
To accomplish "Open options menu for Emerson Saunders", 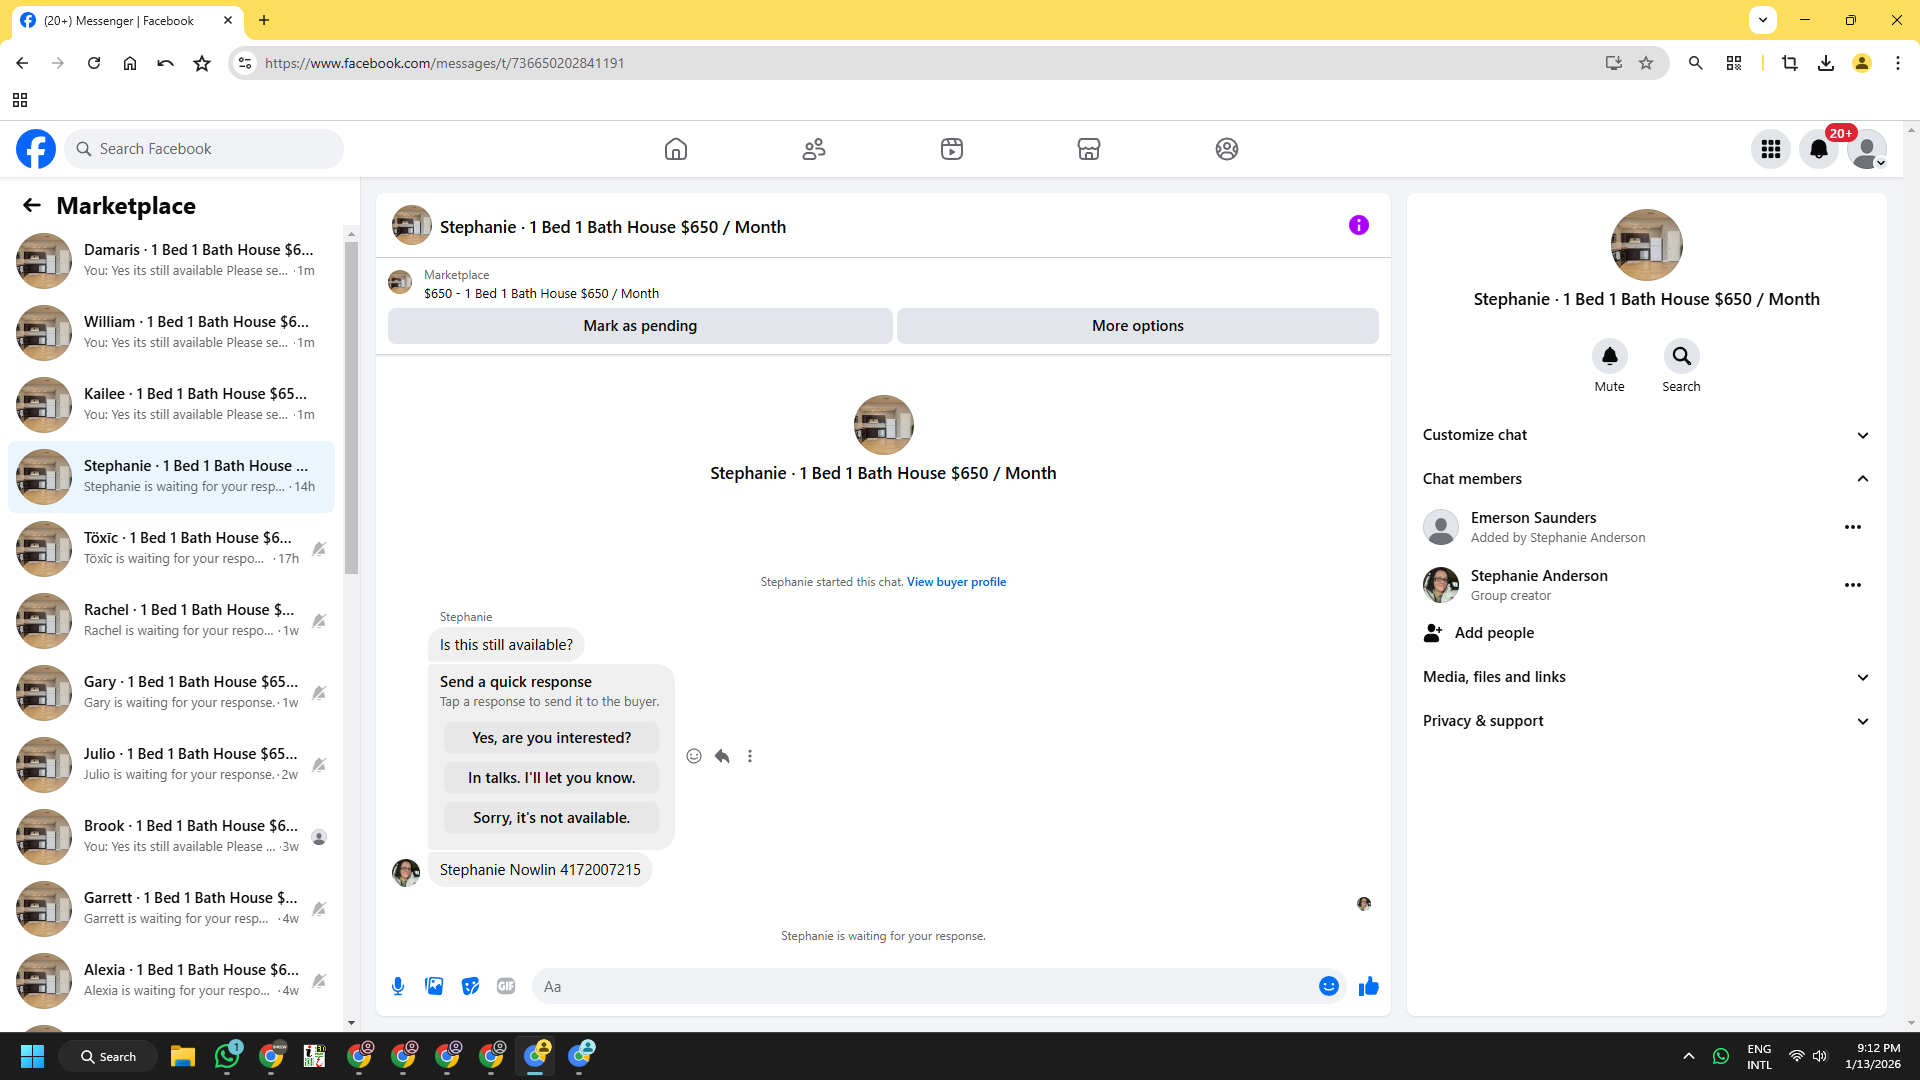I will [x=1852, y=527].
